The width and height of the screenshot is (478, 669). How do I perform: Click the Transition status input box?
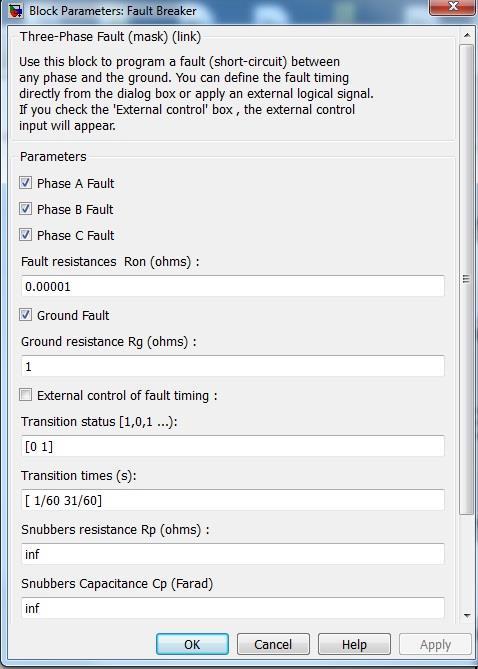233,446
